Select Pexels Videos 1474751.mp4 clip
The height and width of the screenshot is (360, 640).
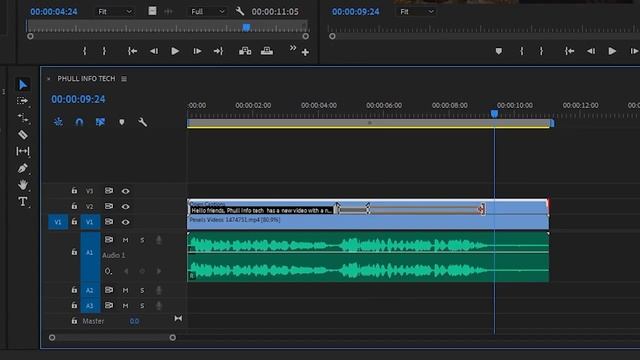coord(368,222)
